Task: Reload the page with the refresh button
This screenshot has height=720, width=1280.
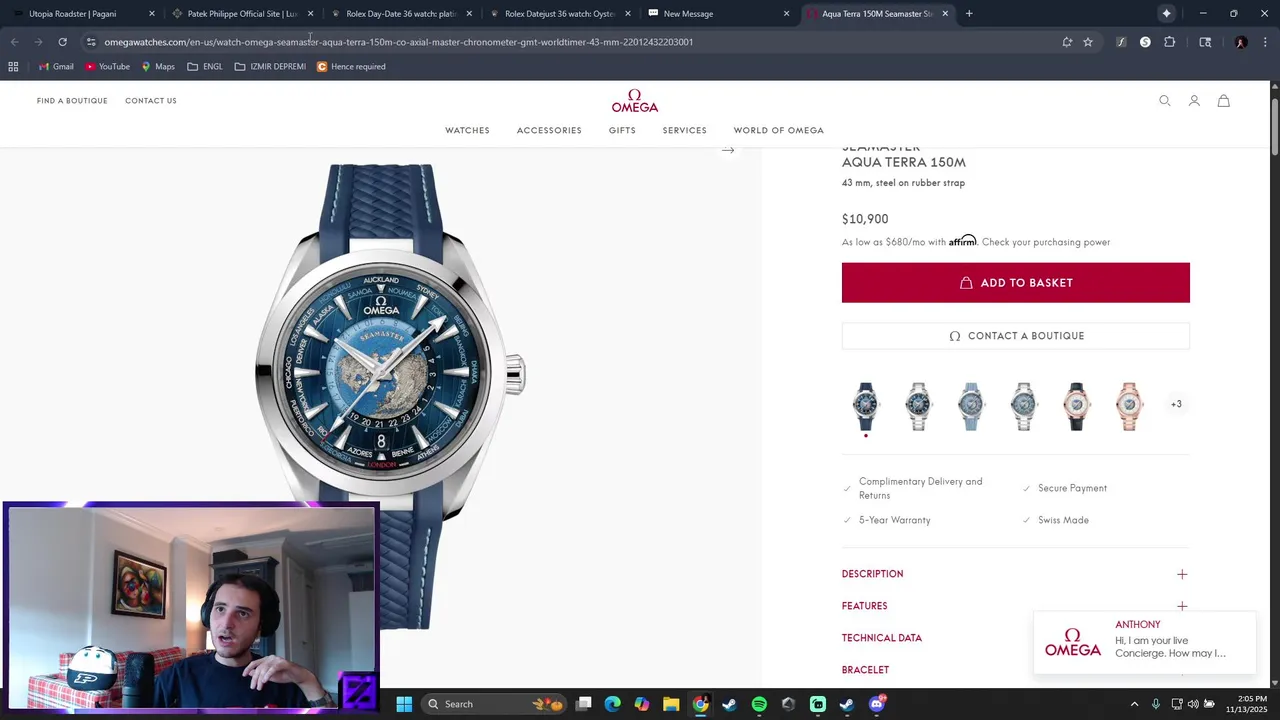Action: [x=62, y=42]
